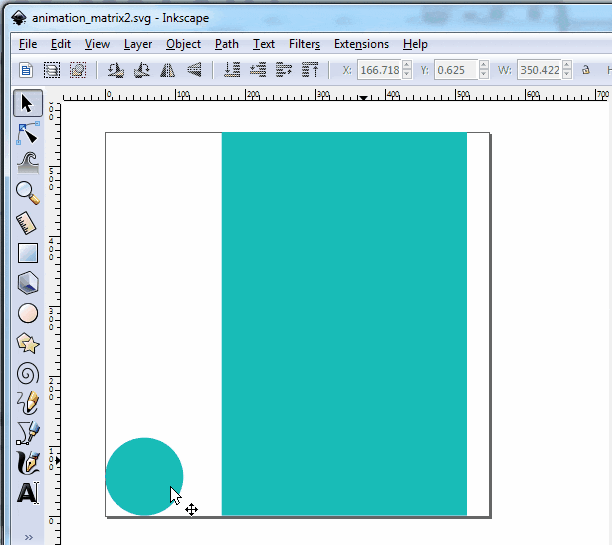Viewport: 612px width, 545px height.
Task: Click Deselect icon in toolbar
Action: tap(78, 70)
